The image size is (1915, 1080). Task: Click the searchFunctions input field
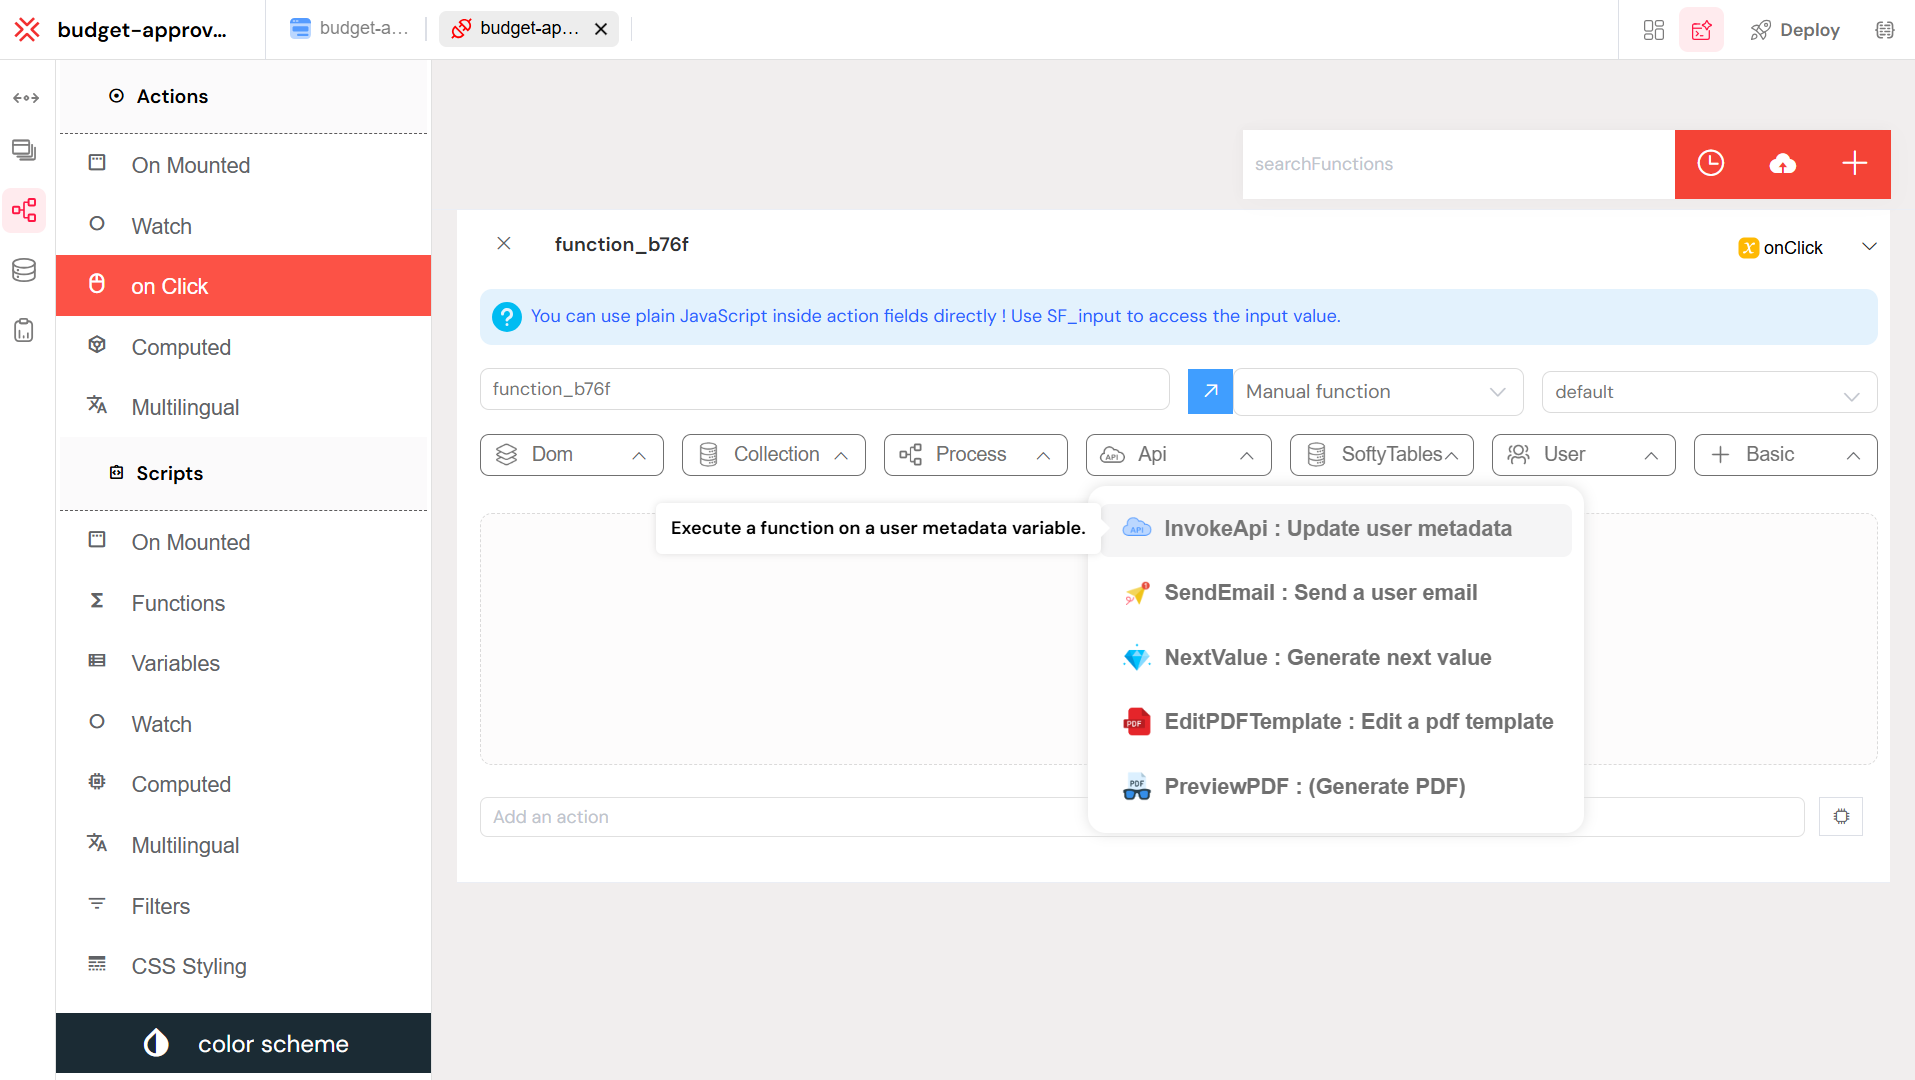coord(1457,164)
